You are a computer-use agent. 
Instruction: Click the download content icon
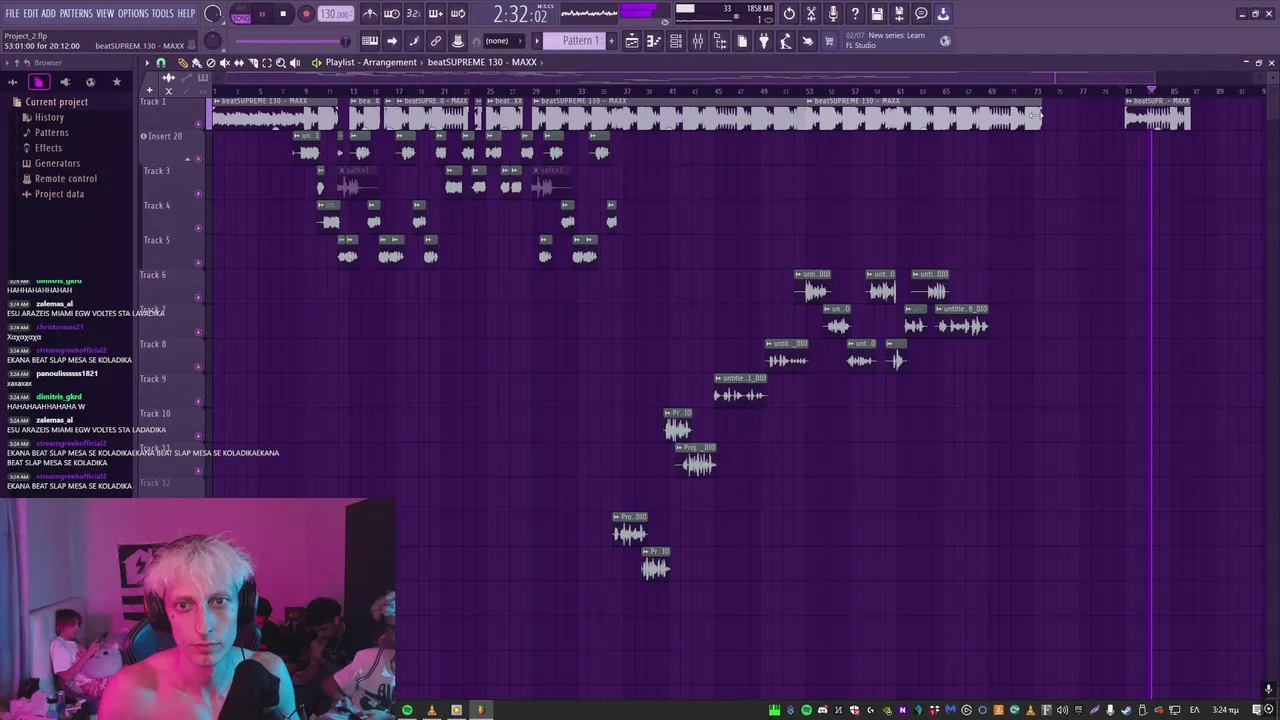[943, 14]
